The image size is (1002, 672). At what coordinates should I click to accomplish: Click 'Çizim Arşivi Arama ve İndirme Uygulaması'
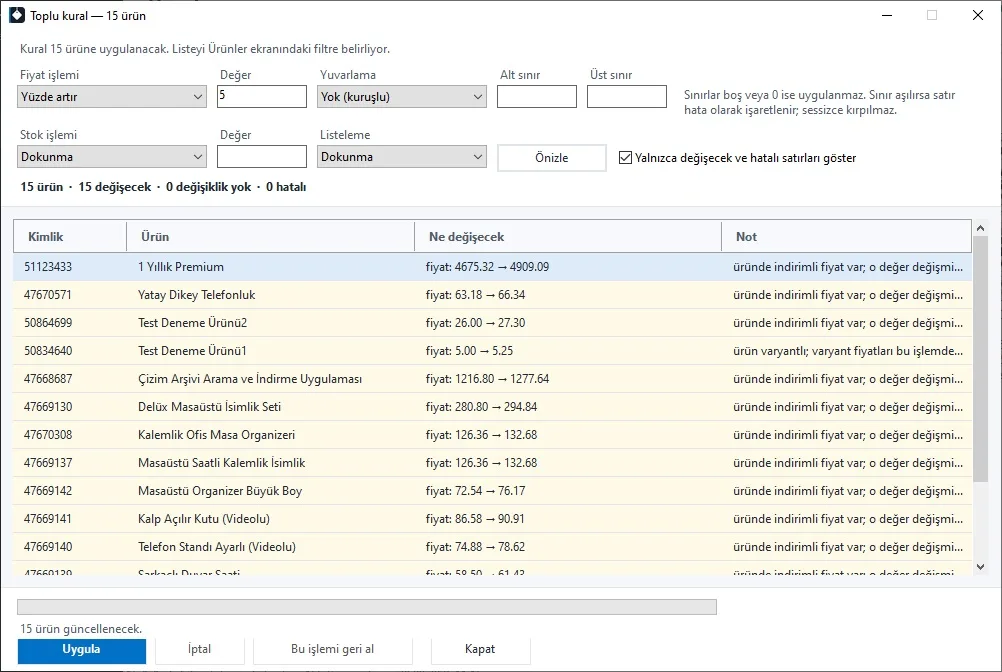pos(250,379)
